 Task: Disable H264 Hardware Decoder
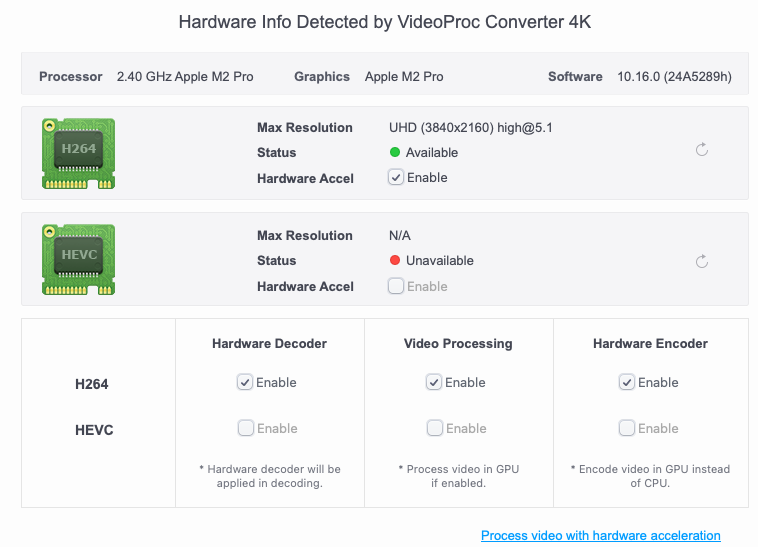pos(245,382)
